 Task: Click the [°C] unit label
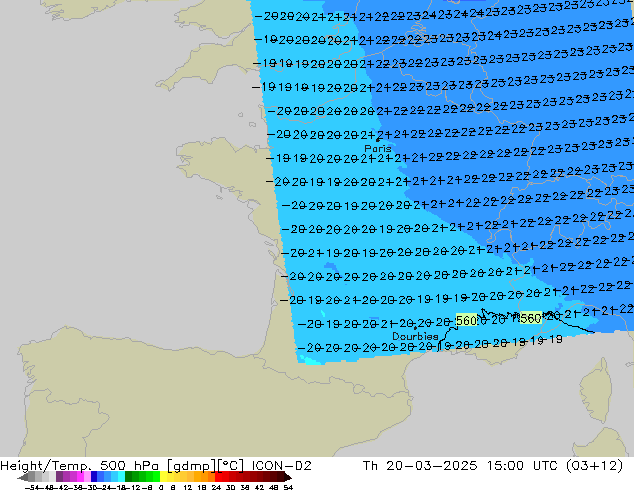231,466
